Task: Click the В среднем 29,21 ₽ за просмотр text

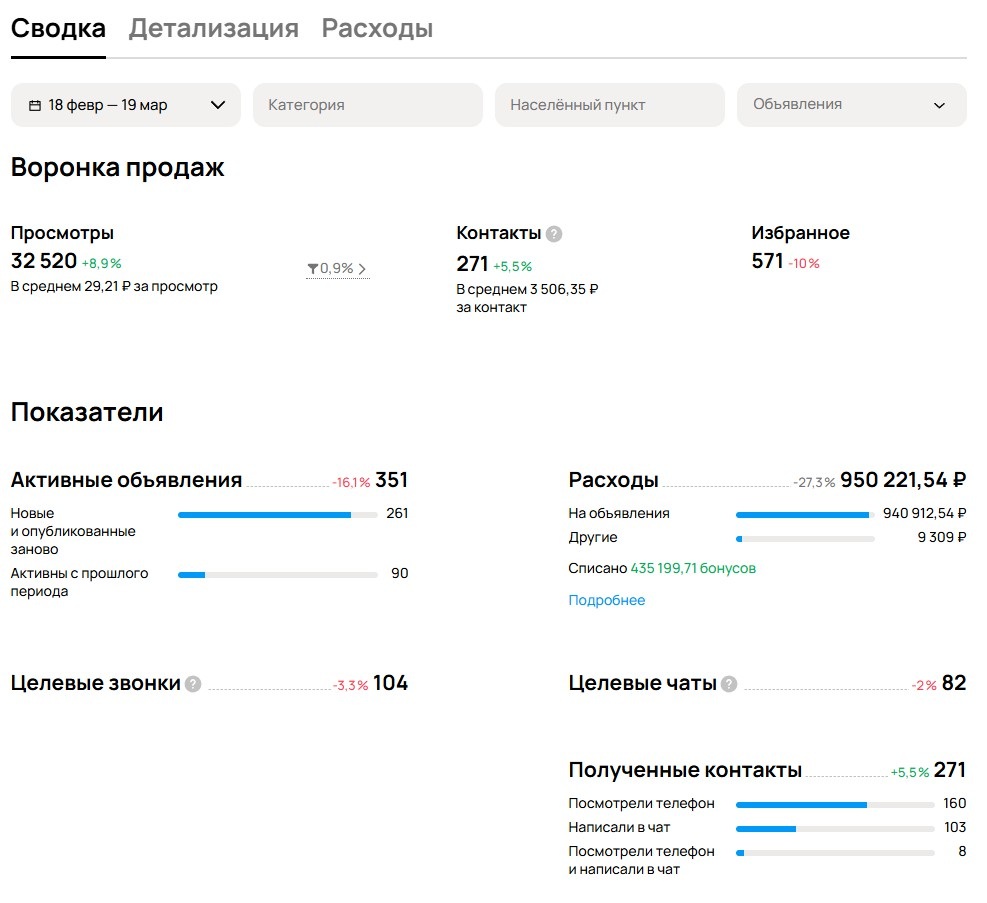Action: click(114, 286)
